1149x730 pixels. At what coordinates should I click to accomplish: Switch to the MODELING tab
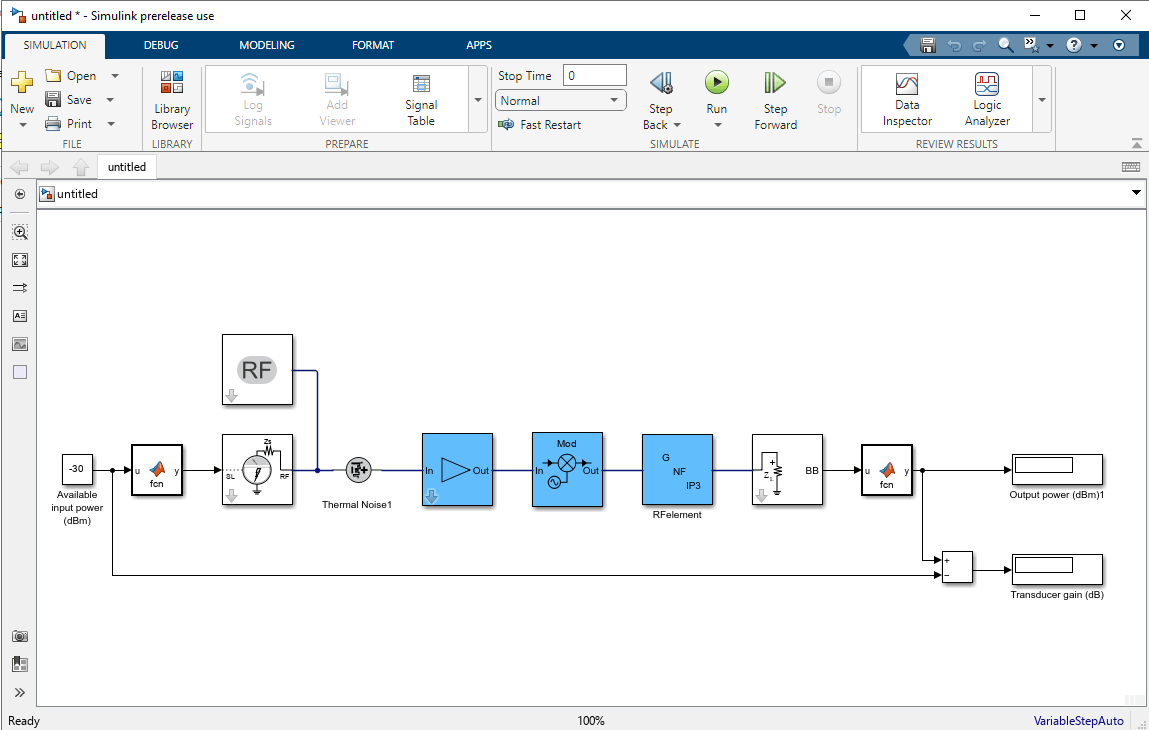coord(267,45)
